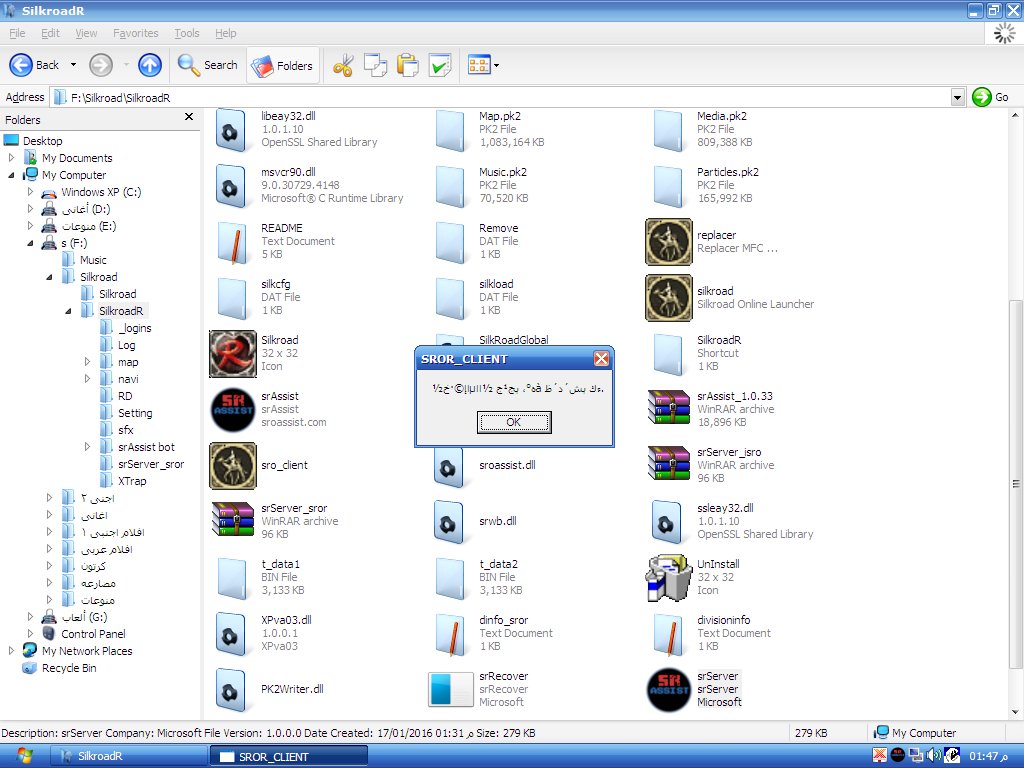Collapse My Computer in folder tree
This screenshot has height=768, width=1024.
coord(10,175)
